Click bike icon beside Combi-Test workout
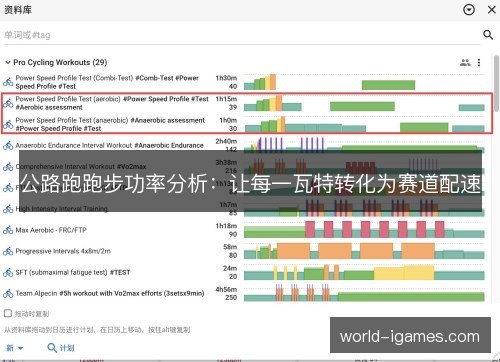 coord(8,81)
